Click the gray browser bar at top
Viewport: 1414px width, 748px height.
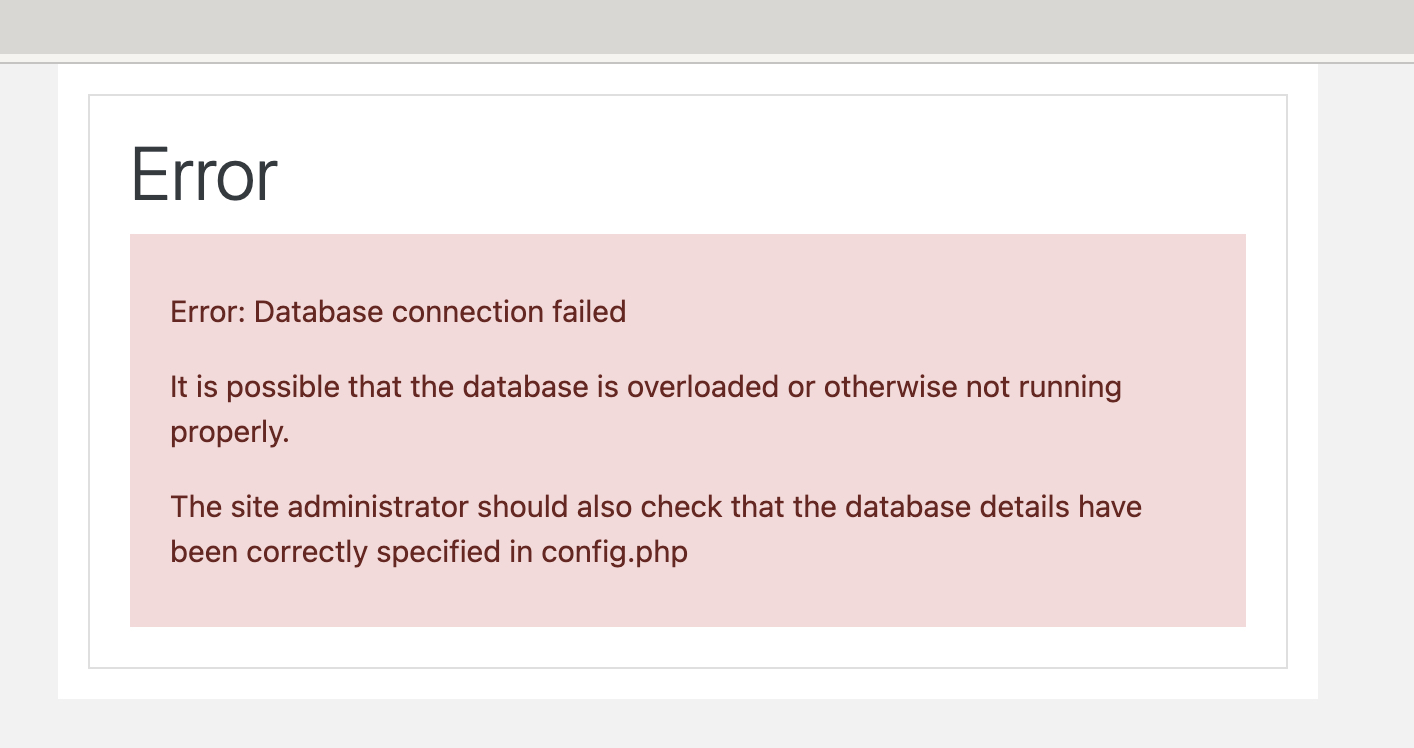pos(707,27)
